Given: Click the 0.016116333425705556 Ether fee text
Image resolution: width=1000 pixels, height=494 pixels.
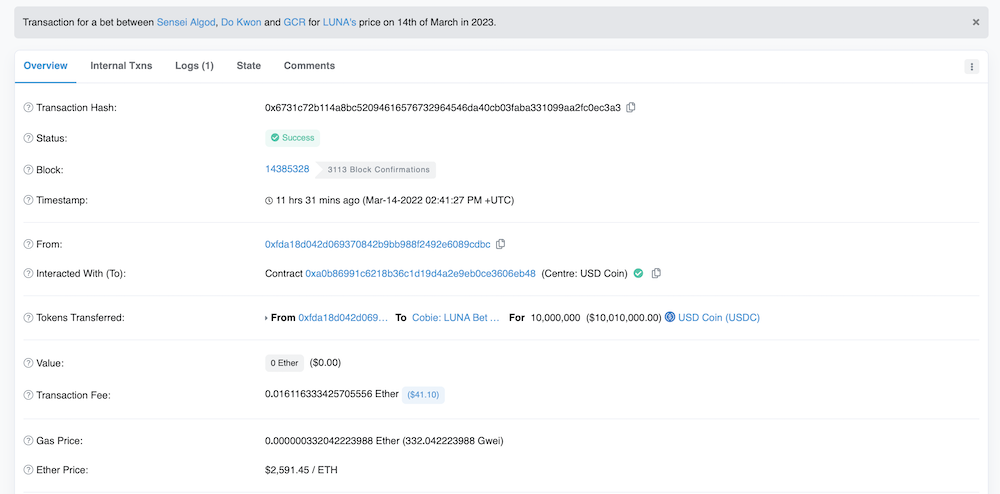Looking at the screenshot, I should (x=332, y=394).
